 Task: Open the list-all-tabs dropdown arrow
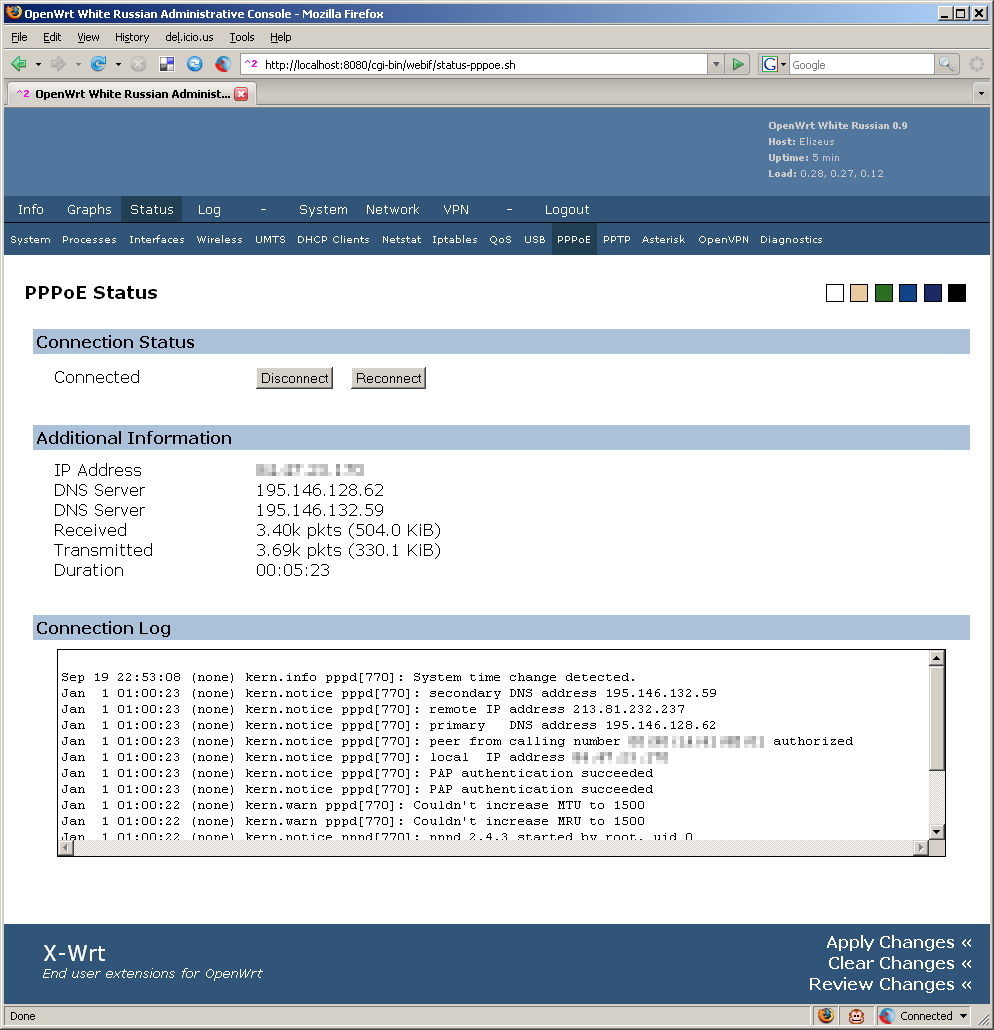981,94
